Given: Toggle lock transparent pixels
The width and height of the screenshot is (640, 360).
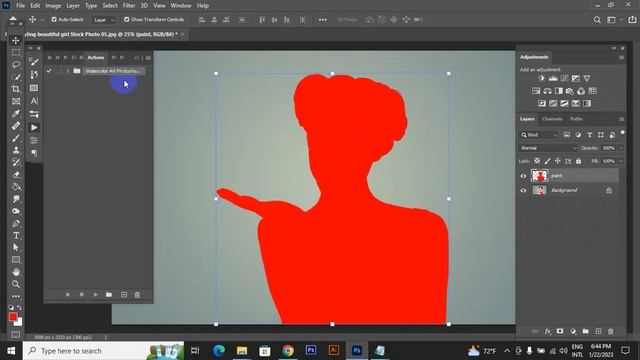Looking at the screenshot, I should tap(537, 161).
